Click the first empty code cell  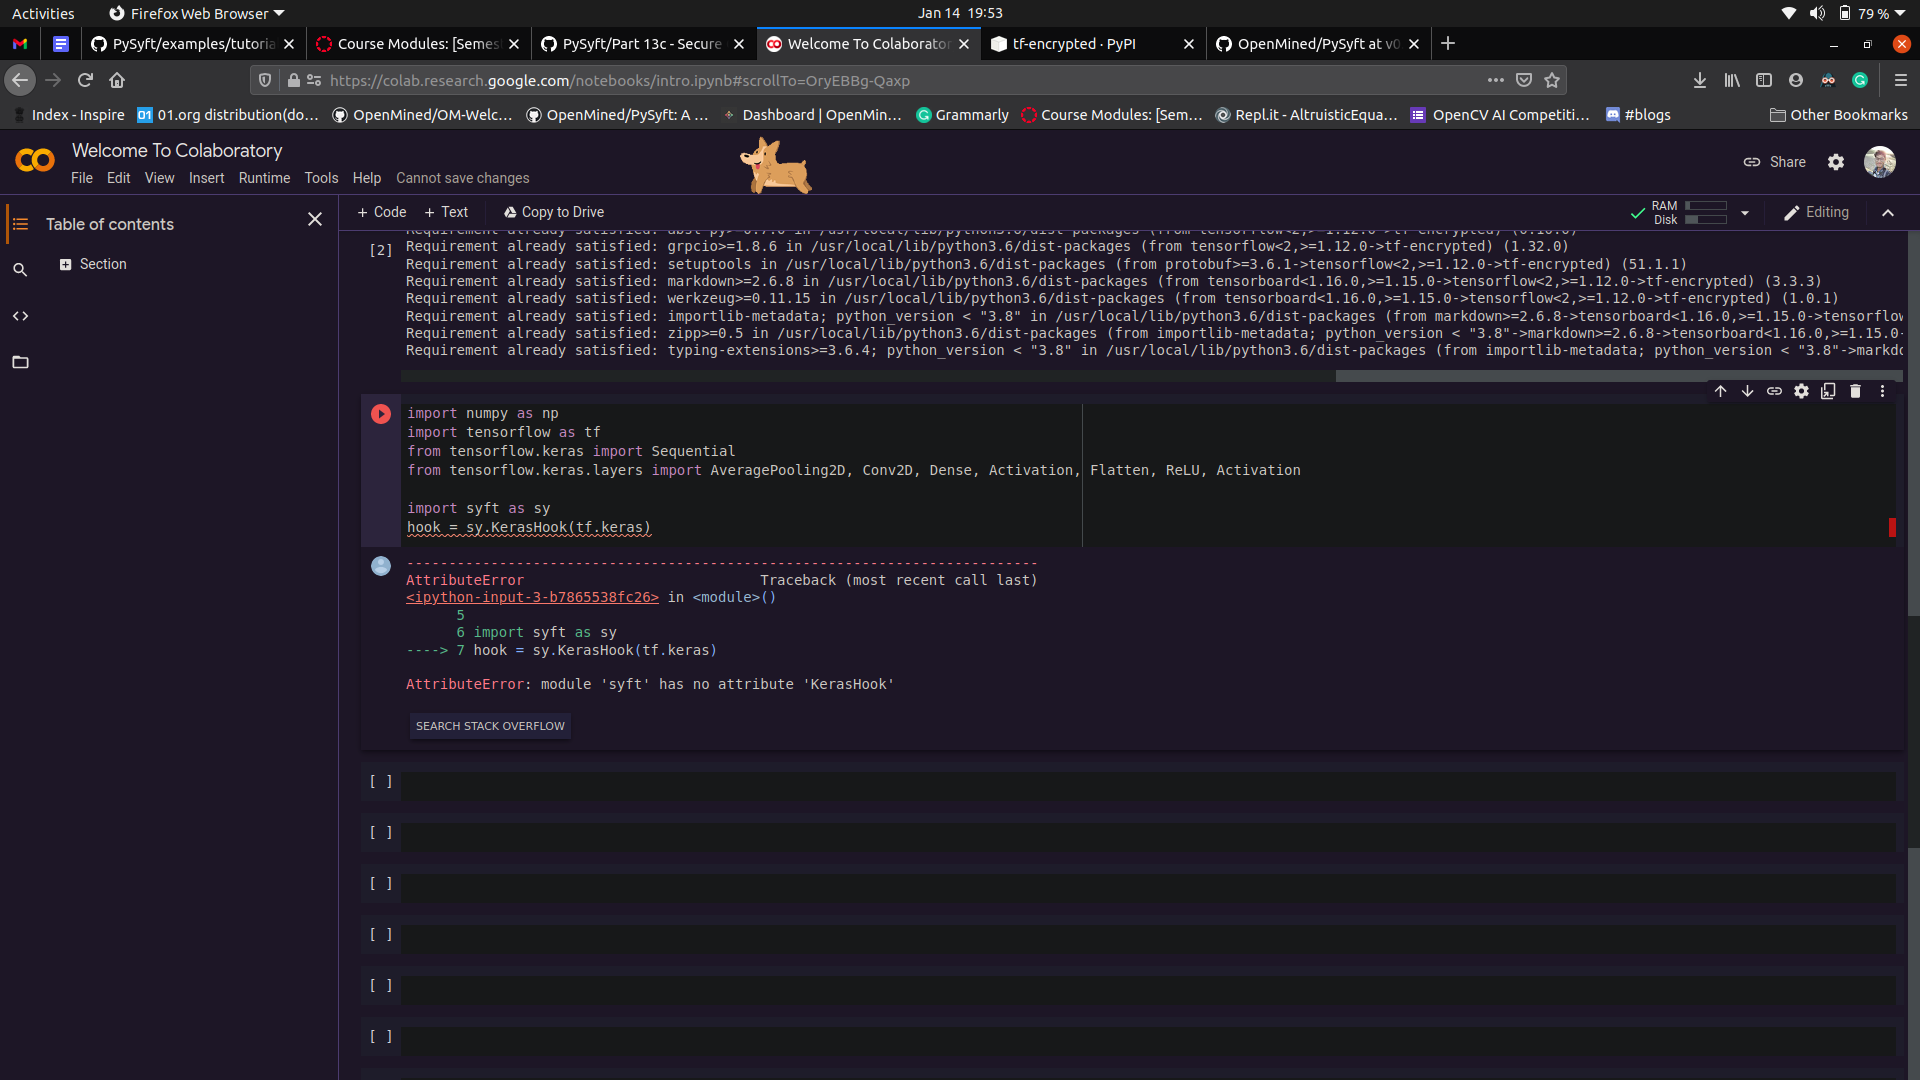click(x=1148, y=785)
